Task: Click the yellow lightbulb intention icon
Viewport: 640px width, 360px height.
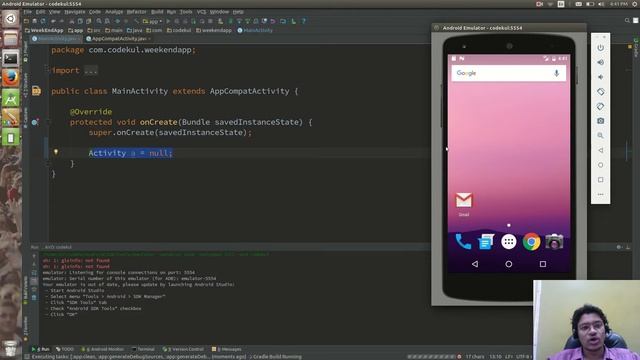Action: tap(56, 152)
